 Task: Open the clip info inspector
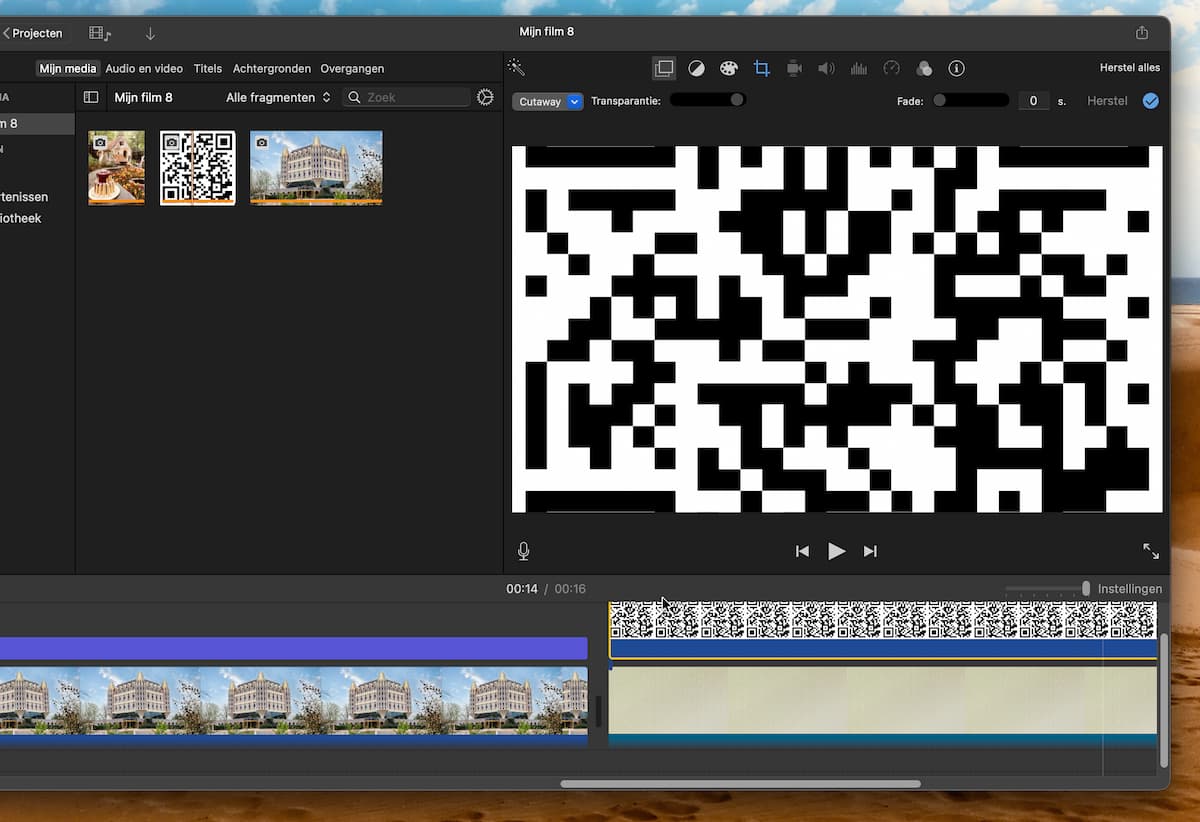click(956, 68)
